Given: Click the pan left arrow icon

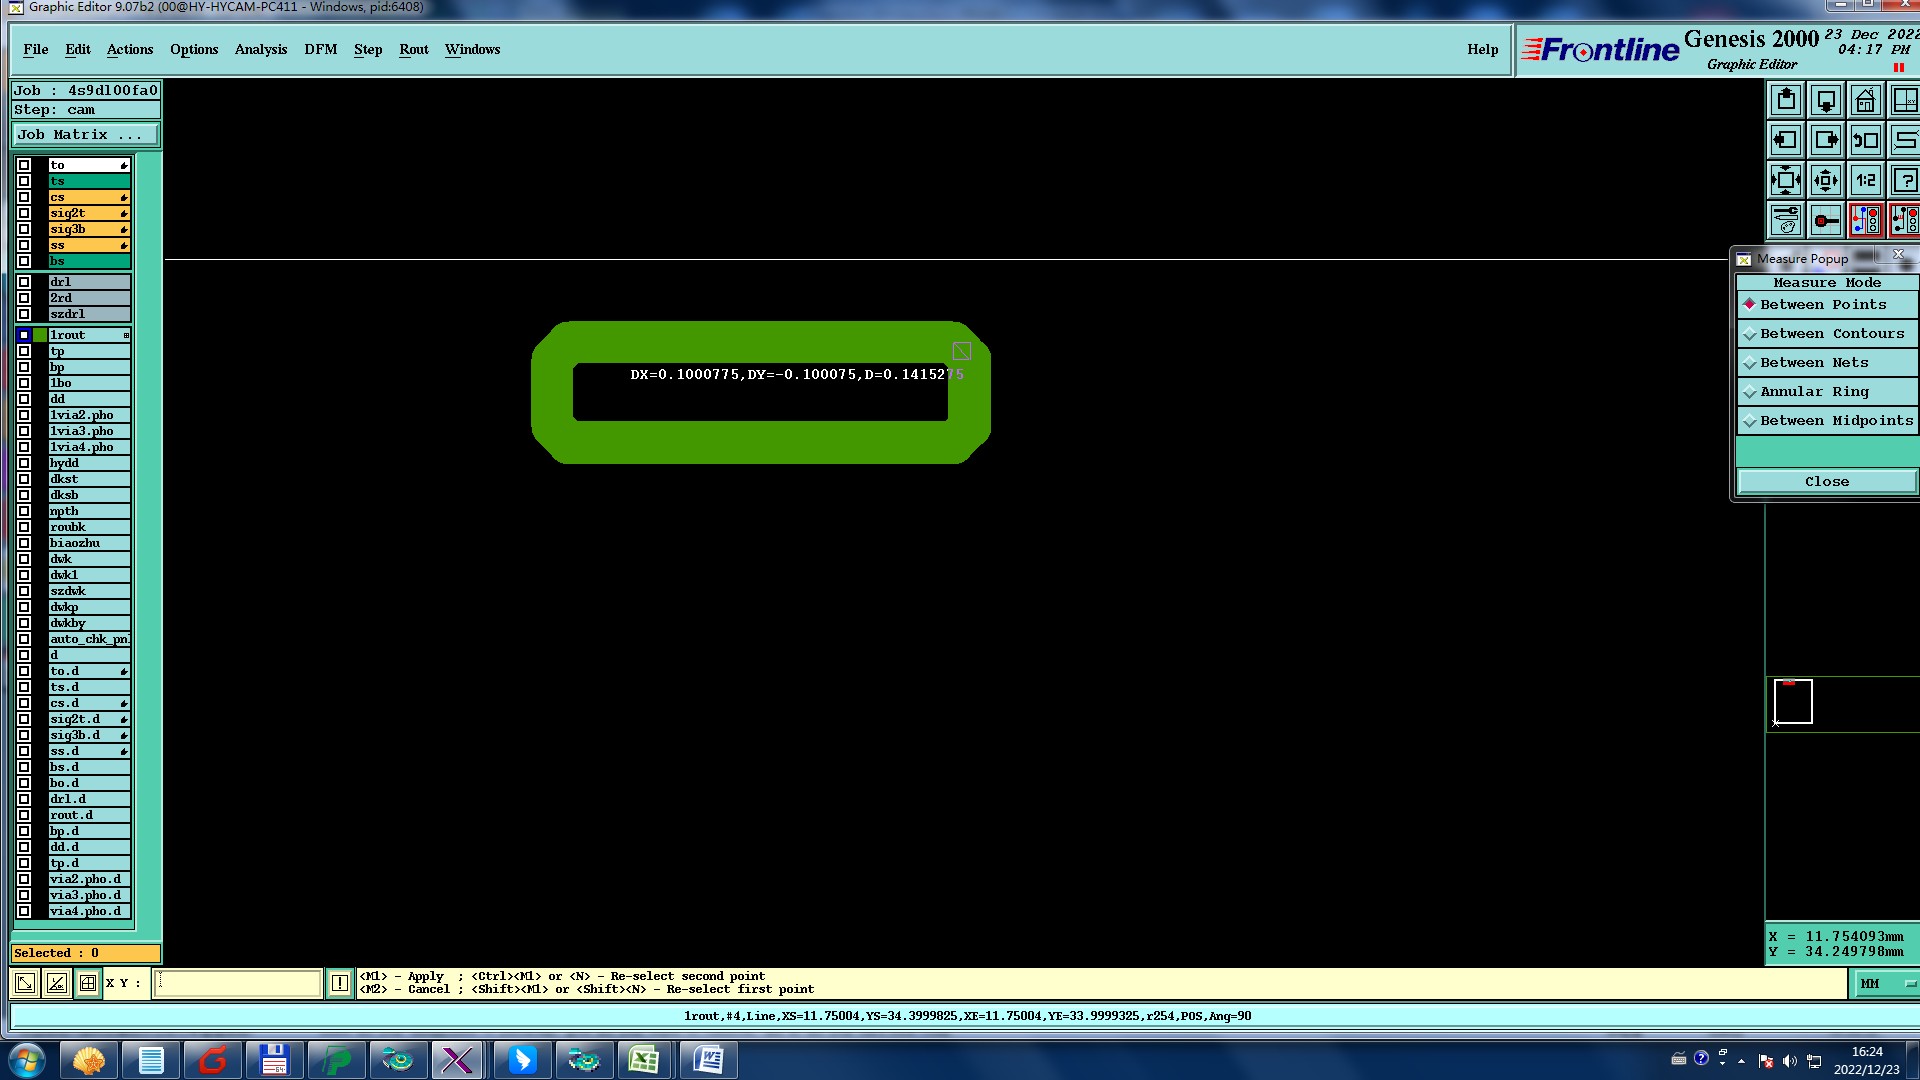Looking at the screenshot, I should tap(1785, 141).
